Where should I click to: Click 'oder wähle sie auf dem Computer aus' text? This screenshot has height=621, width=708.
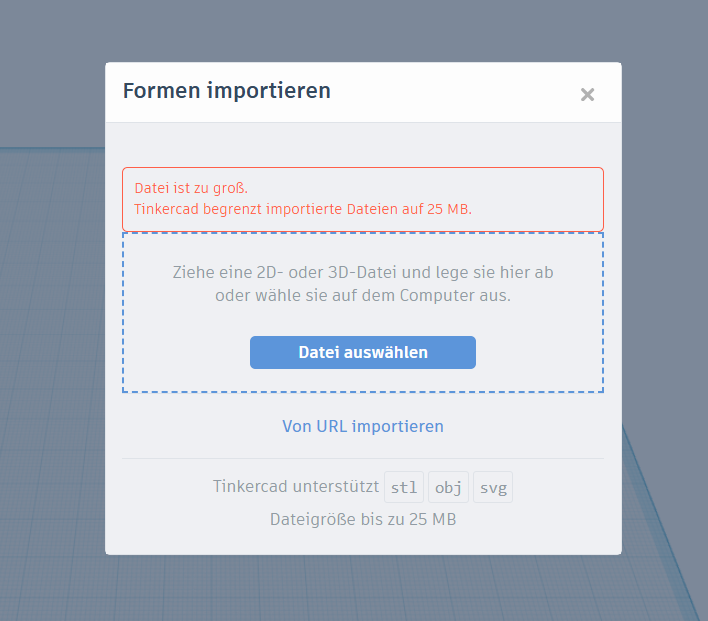coord(363,295)
